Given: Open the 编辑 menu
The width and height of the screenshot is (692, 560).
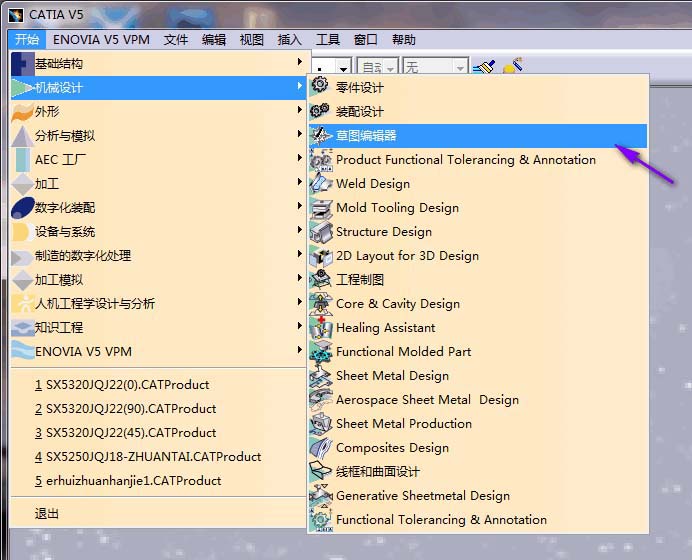Looking at the screenshot, I should (214, 40).
